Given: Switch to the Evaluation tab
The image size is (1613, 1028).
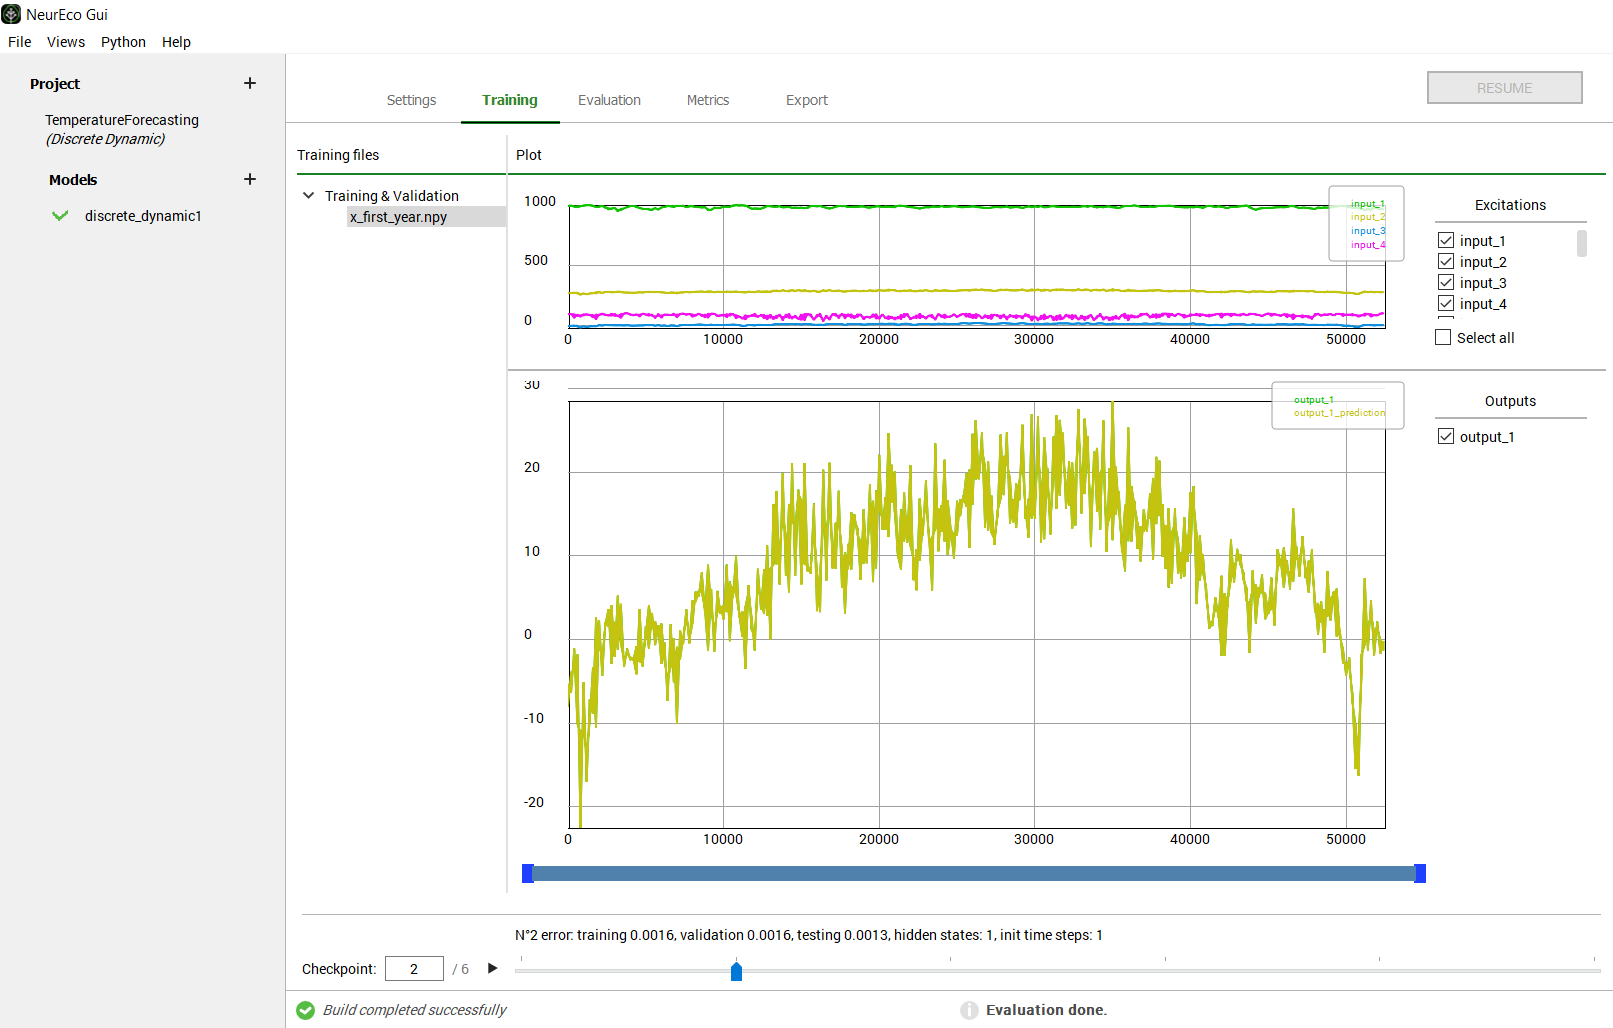Looking at the screenshot, I should click(609, 100).
